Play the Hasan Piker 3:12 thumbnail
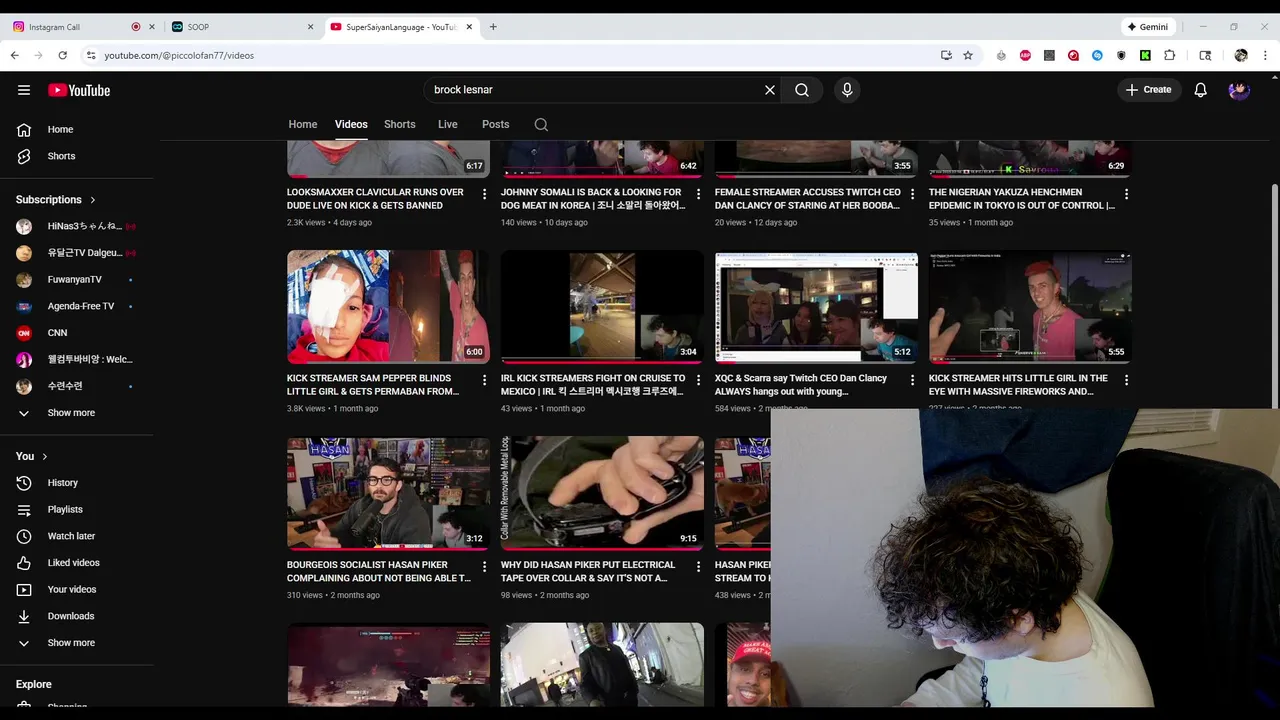The width and height of the screenshot is (1280, 720). pyautogui.click(x=388, y=493)
